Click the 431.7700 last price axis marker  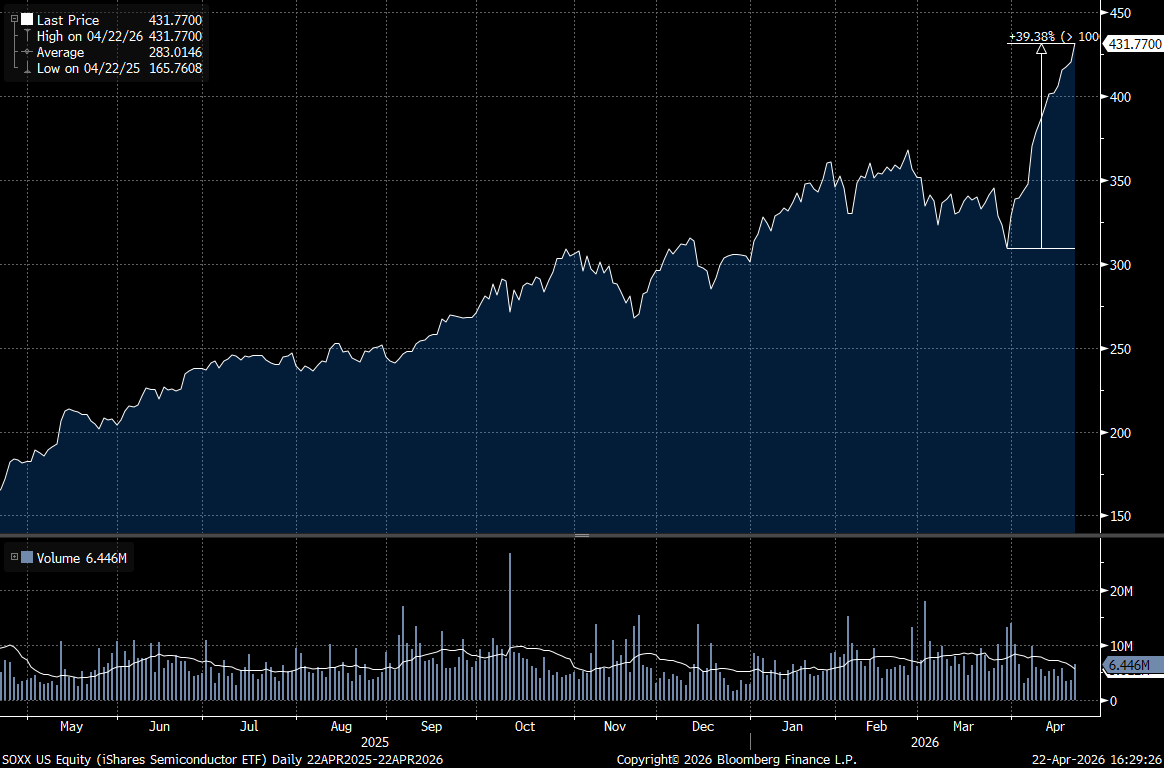click(1133, 44)
